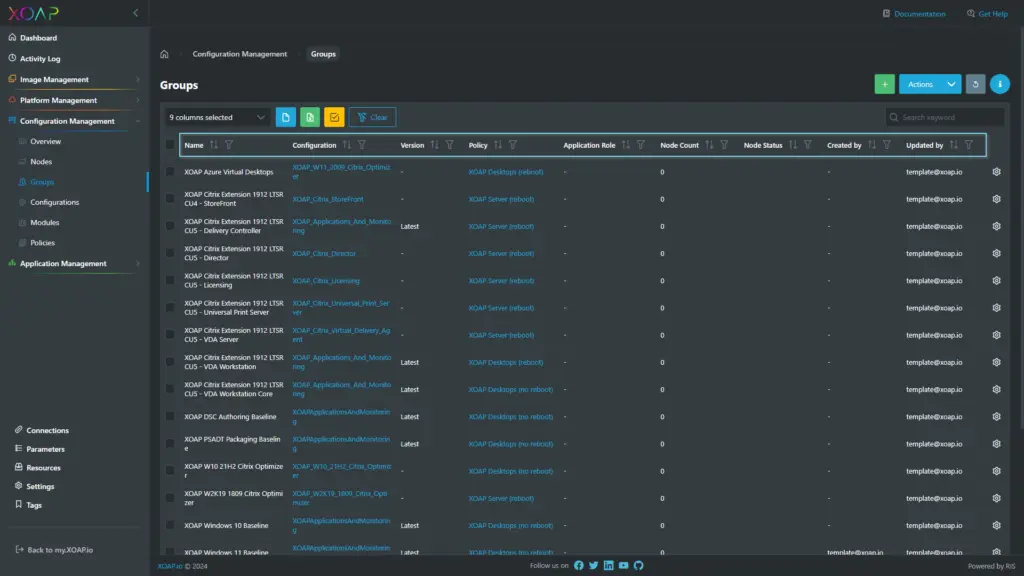
Task: Open the blue info button
Action: coord(999,84)
